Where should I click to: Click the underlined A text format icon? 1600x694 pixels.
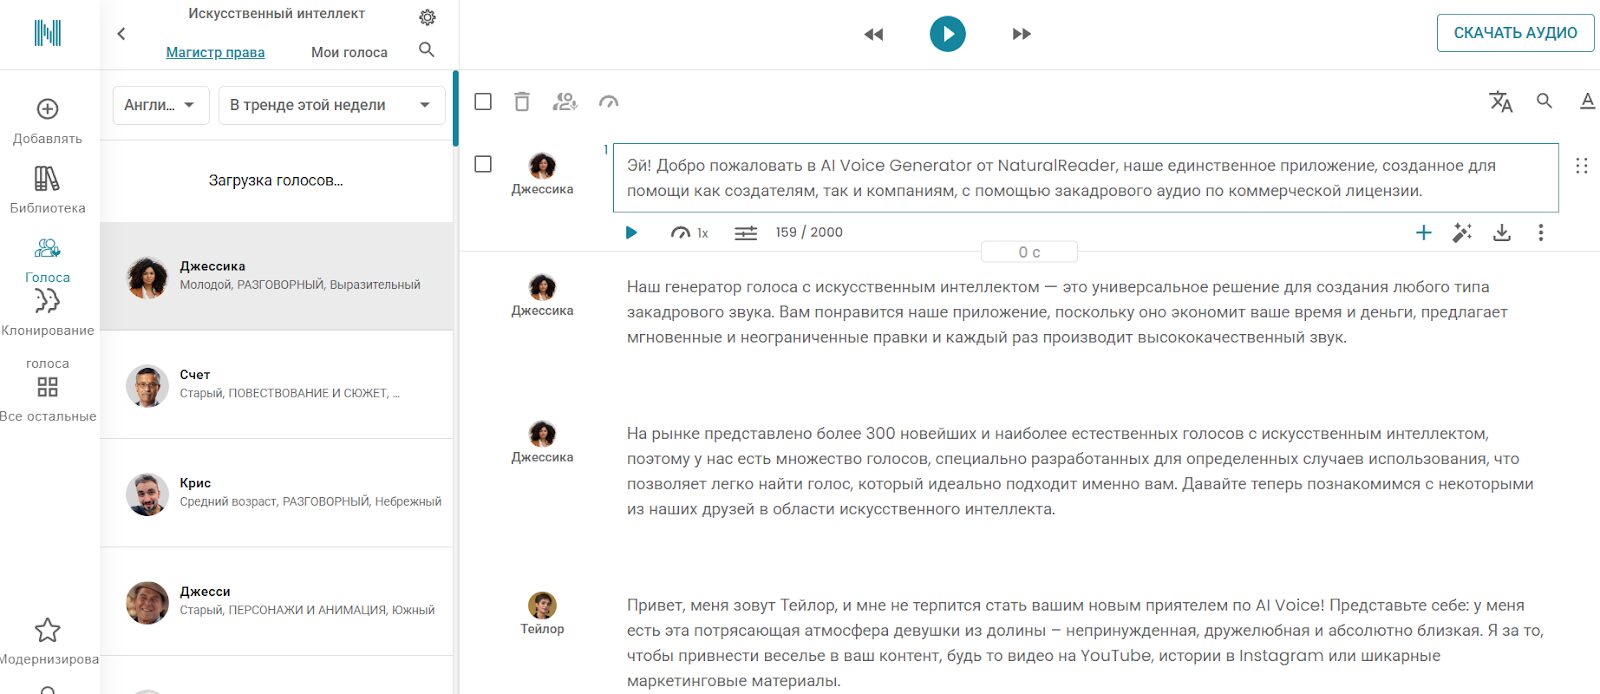pyautogui.click(x=1587, y=101)
